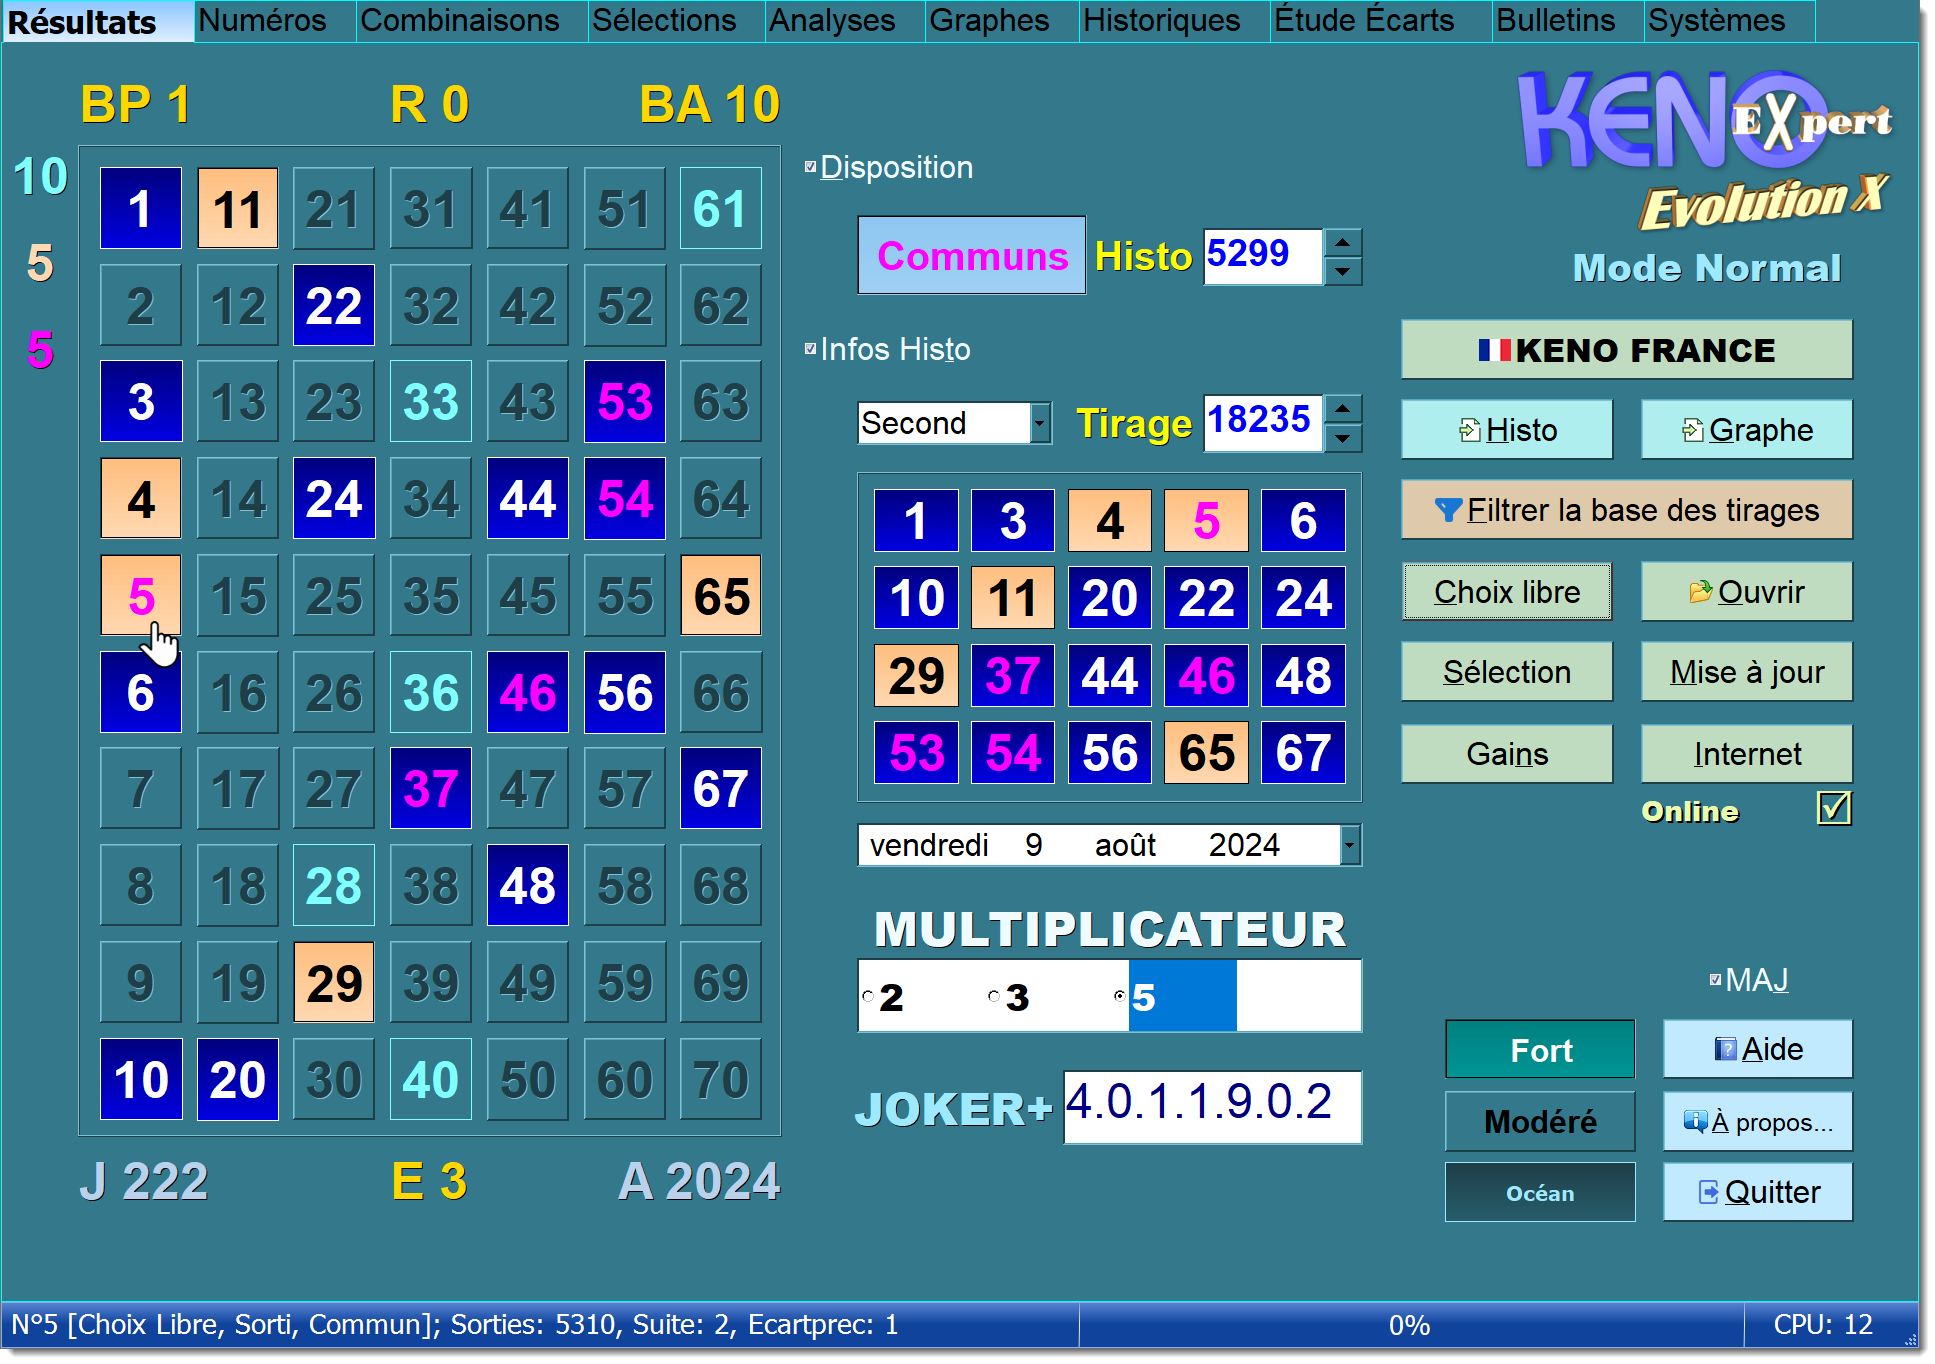Open the date picker dropdown arrow
This screenshot has height=1364, width=1935.
click(1349, 845)
